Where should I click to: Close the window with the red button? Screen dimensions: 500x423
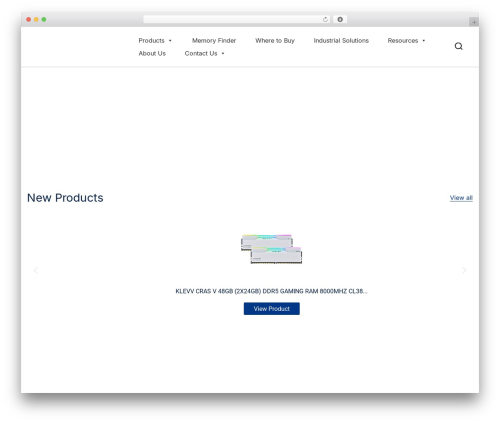29,19
